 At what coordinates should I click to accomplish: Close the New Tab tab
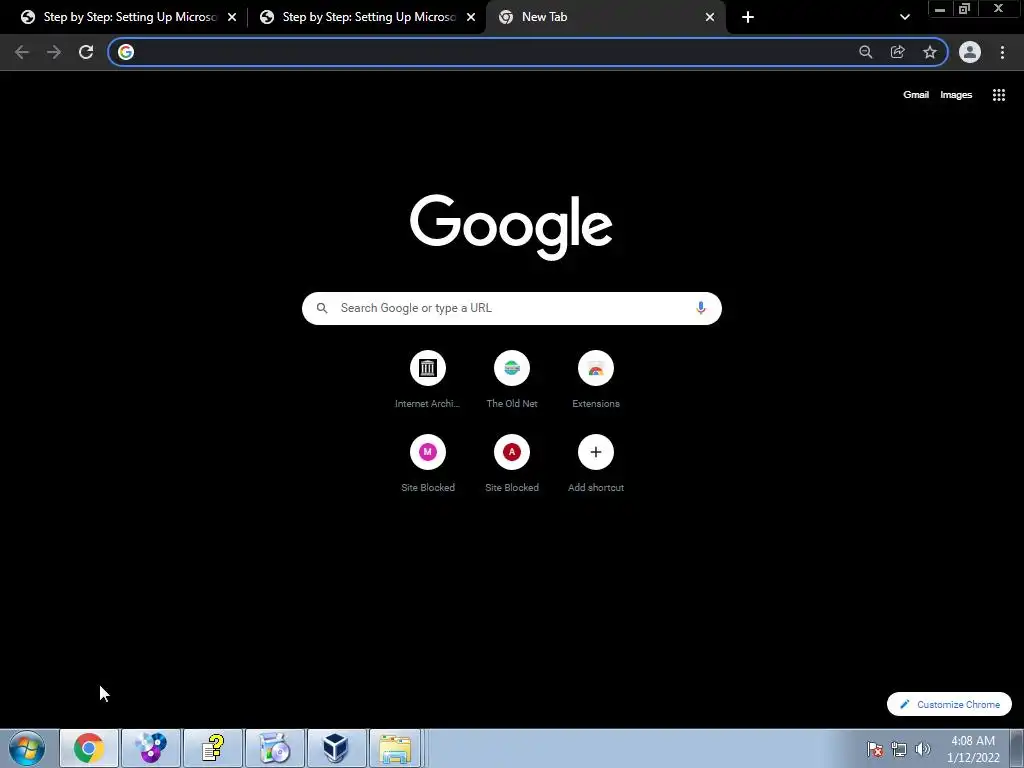point(710,17)
